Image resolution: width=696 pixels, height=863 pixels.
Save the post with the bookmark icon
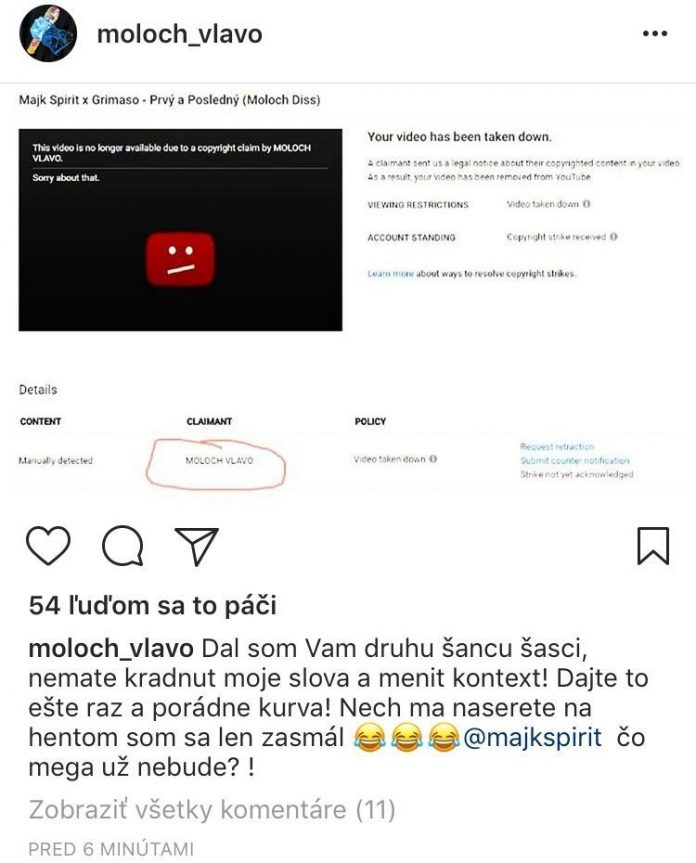point(653,545)
